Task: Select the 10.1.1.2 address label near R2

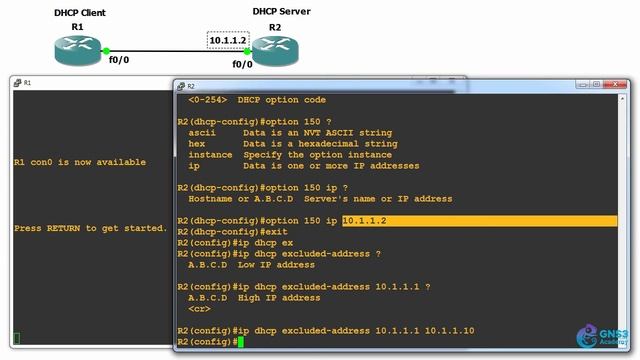Action: click(x=228, y=40)
